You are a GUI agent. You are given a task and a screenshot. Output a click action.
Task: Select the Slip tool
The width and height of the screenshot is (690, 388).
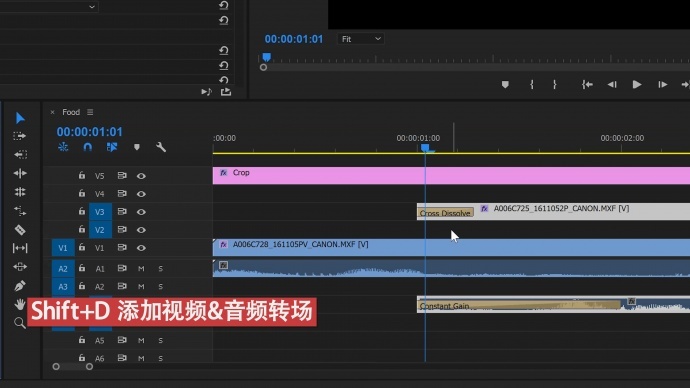point(20,248)
